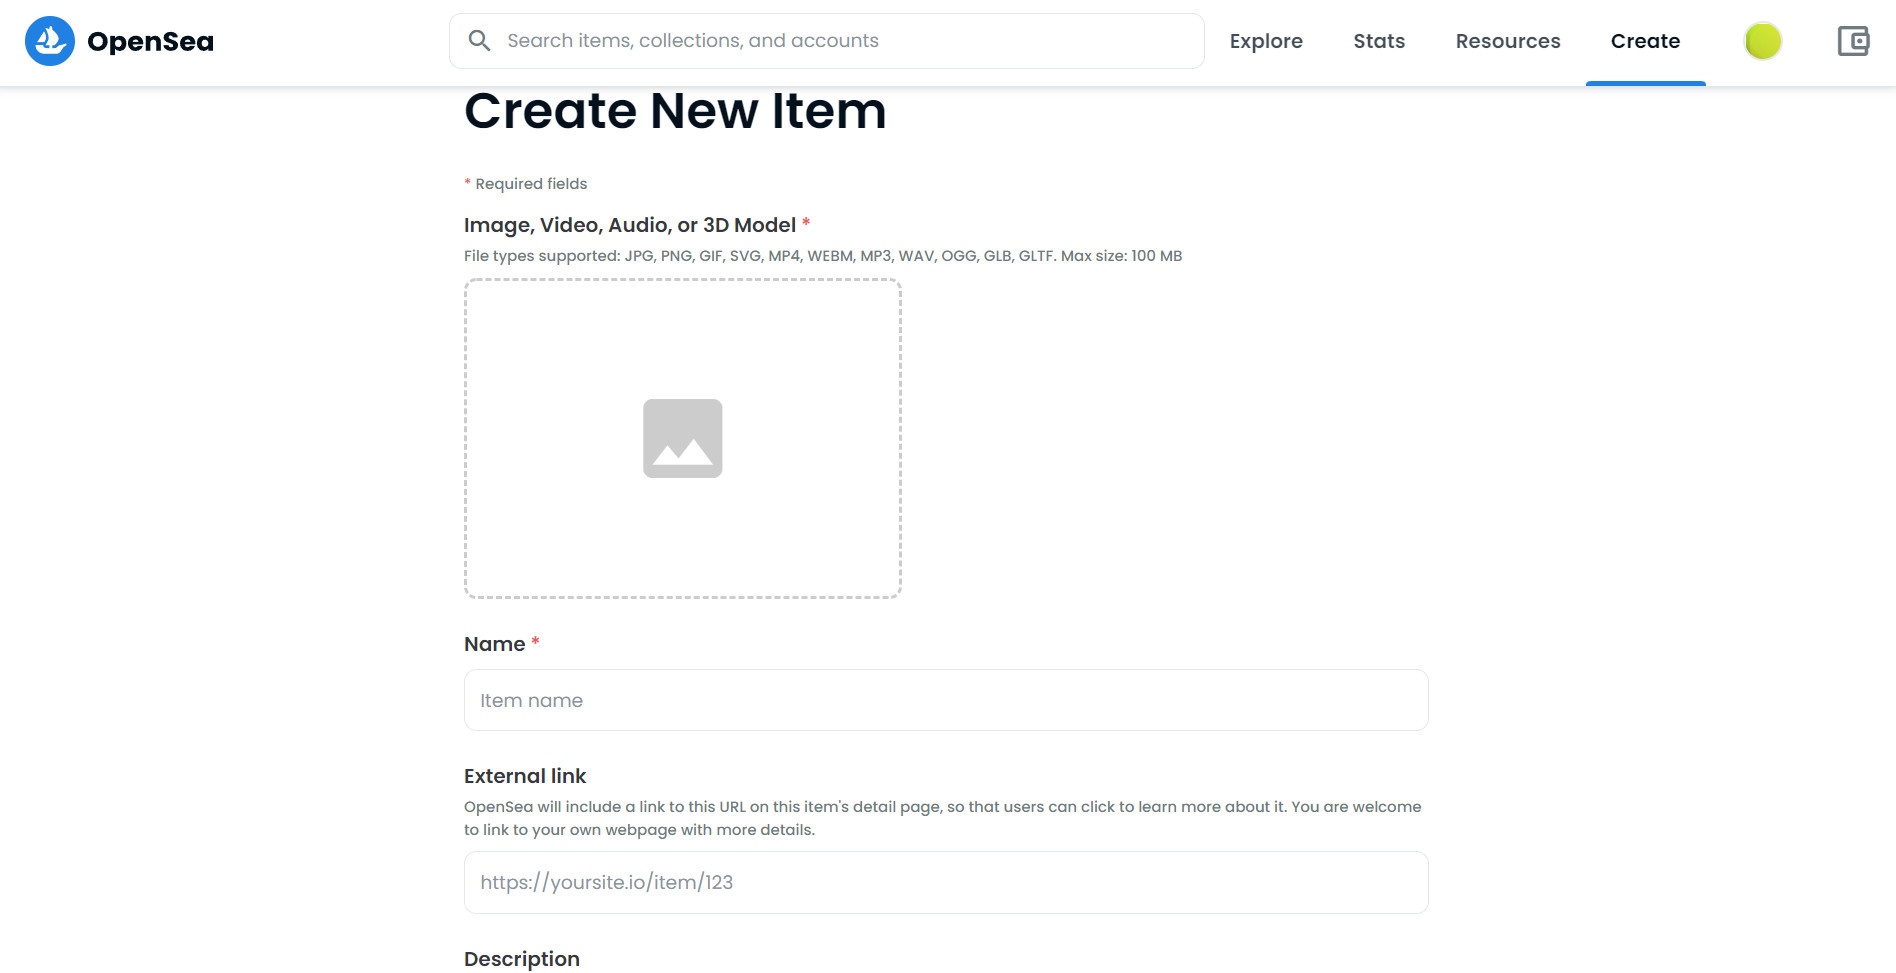Open the Explore menu
This screenshot has width=1896, height=973.
[x=1265, y=41]
